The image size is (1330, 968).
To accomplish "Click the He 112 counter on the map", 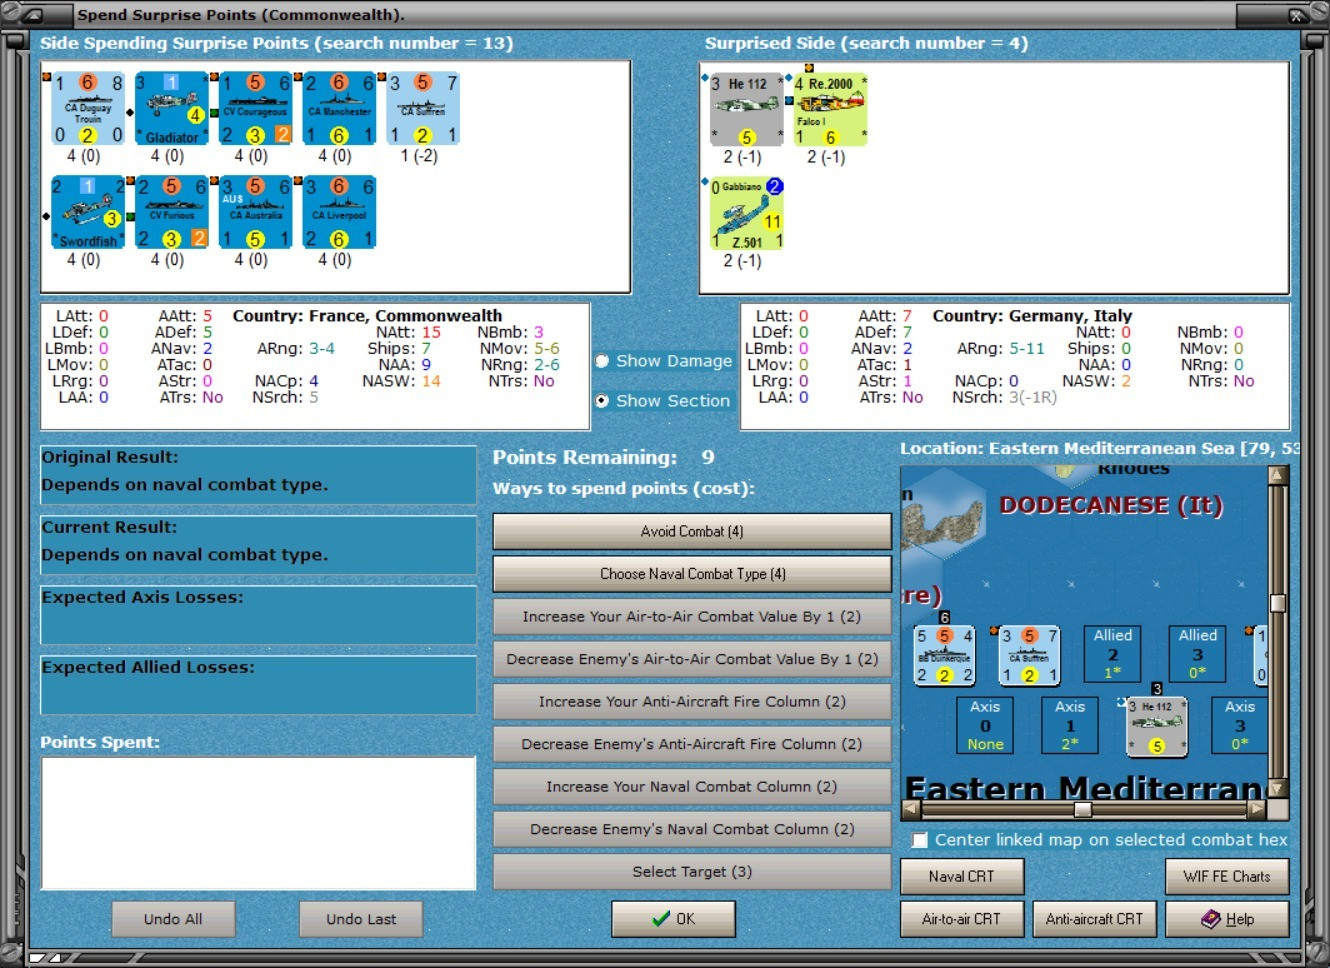I will [1156, 726].
